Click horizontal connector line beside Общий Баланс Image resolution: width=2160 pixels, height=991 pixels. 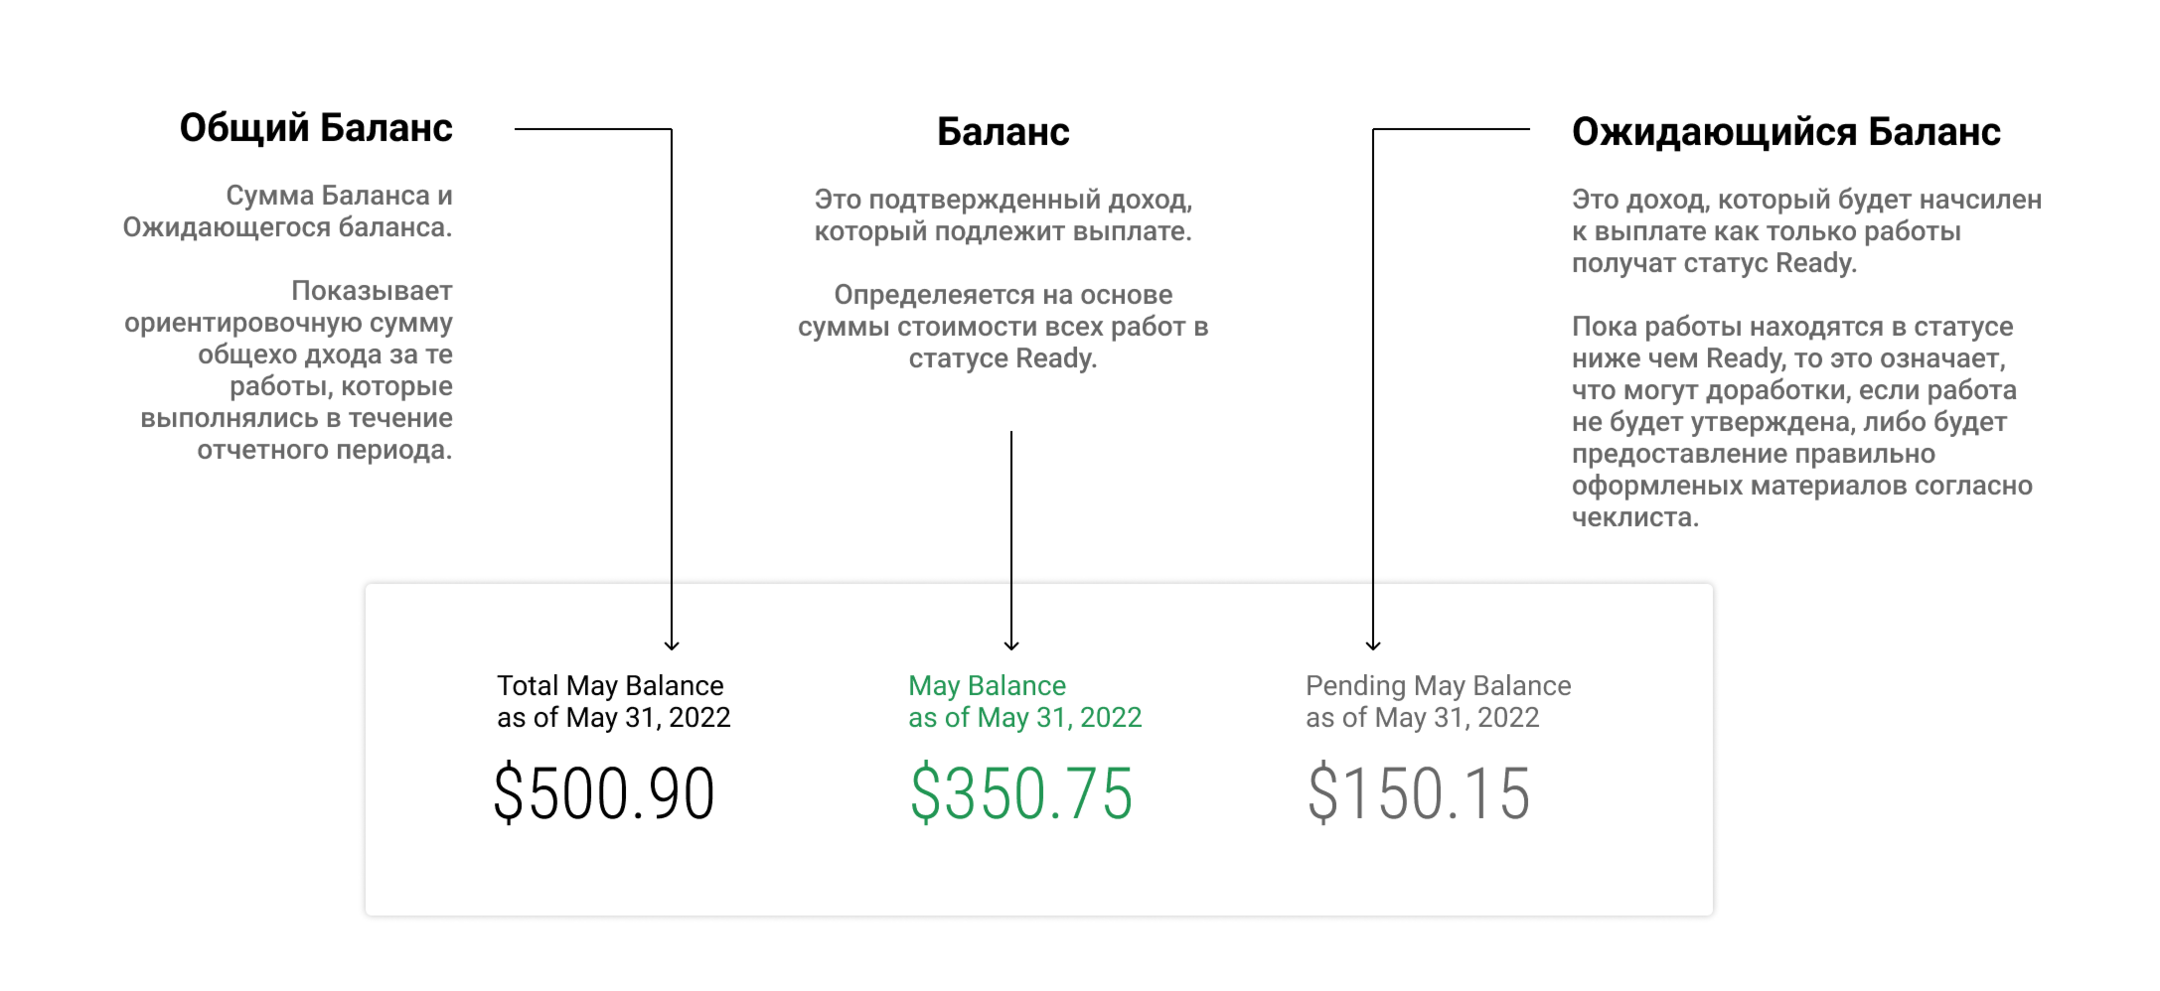(592, 129)
